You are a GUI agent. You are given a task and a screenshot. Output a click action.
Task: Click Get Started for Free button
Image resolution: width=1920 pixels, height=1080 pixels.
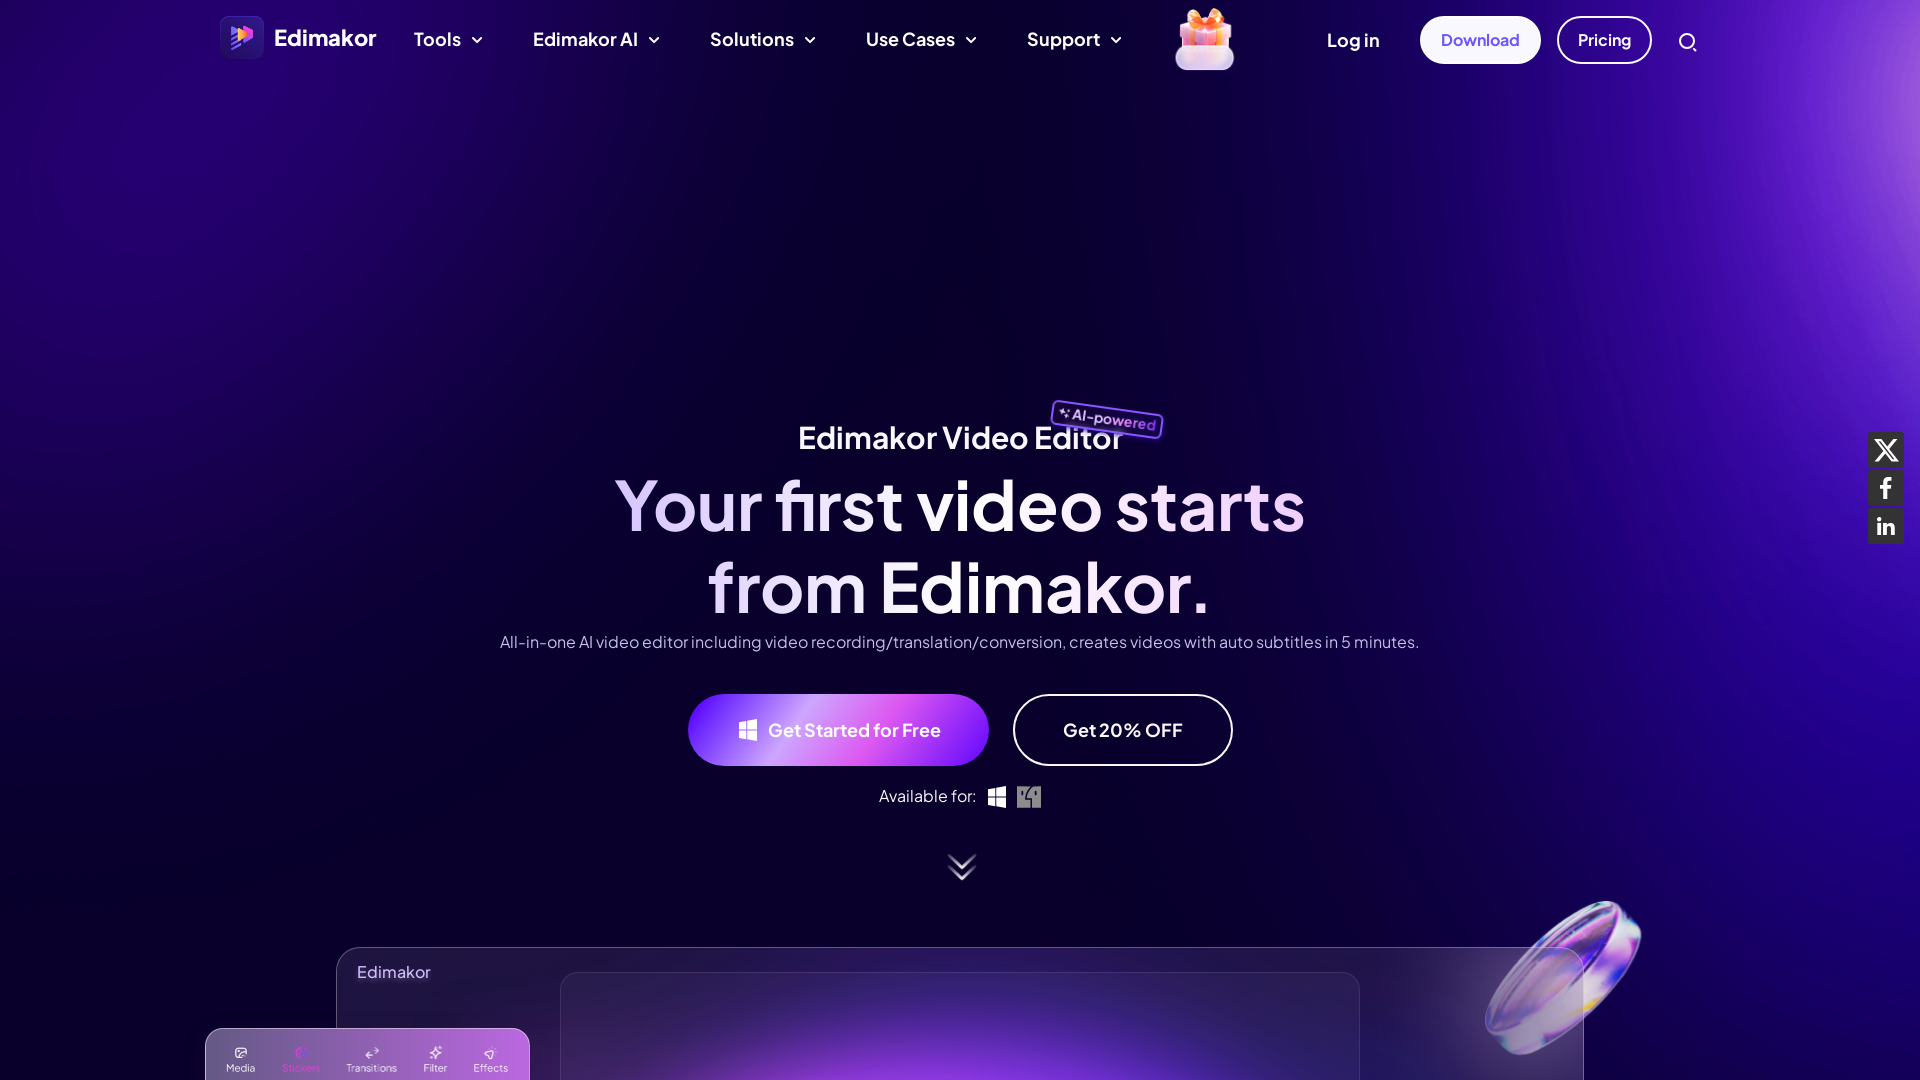(x=839, y=731)
